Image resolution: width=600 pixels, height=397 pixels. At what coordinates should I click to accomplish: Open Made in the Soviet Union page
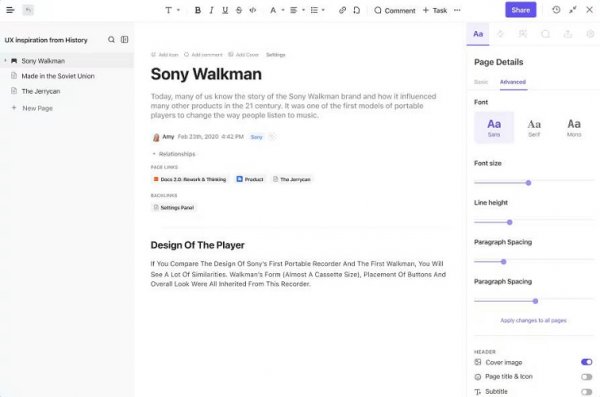(67, 76)
